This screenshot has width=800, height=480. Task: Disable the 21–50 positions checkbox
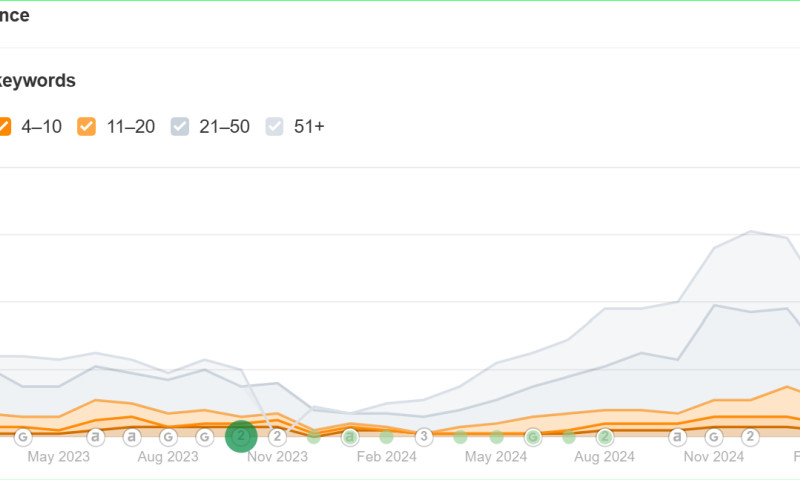180,126
